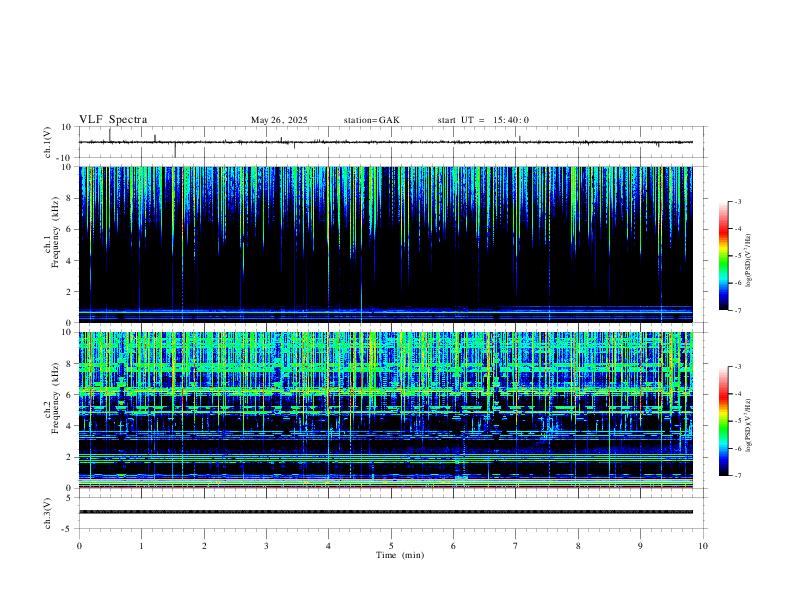Click the ch.2 spectrogram plot
The width and height of the screenshot is (792, 612).
click(x=386, y=410)
